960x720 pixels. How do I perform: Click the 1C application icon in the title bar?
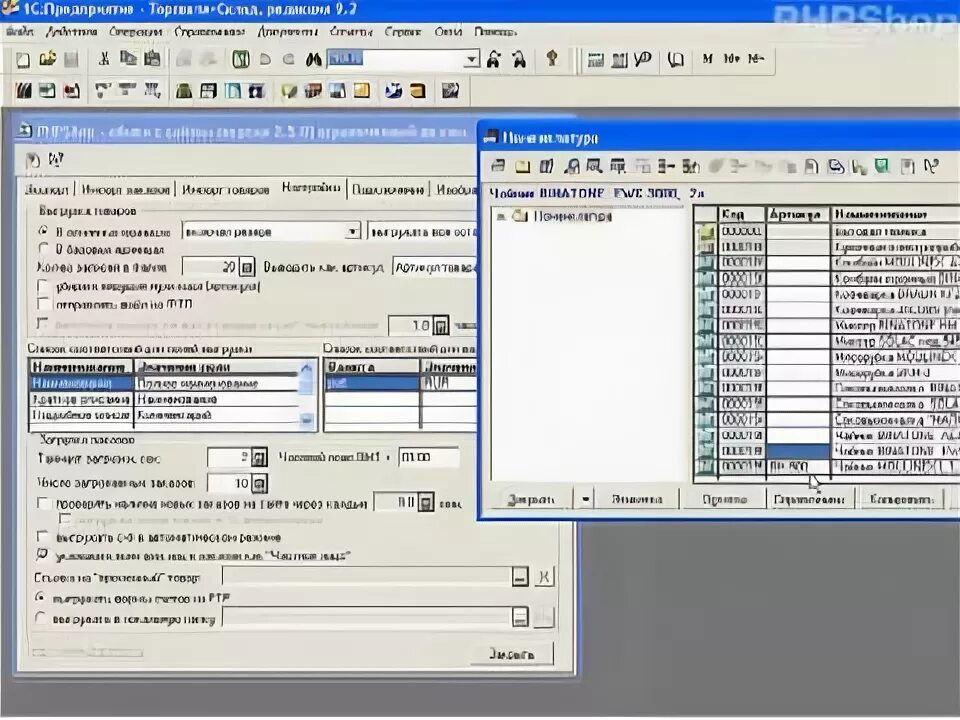click(x=10, y=9)
